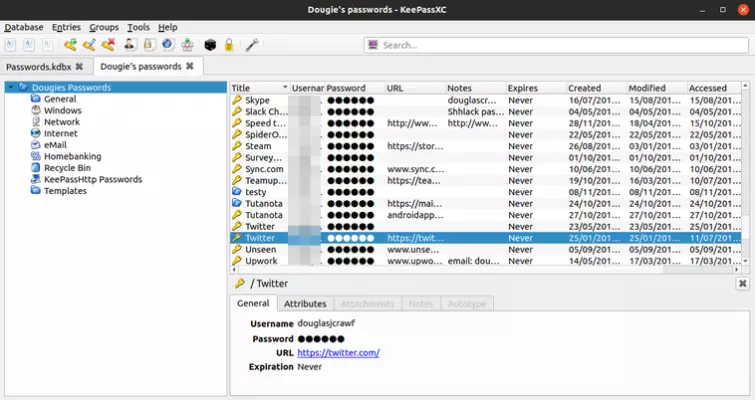This screenshot has width=755, height=400.
Task: Select the SpiderO... entry
Action: point(485,135)
